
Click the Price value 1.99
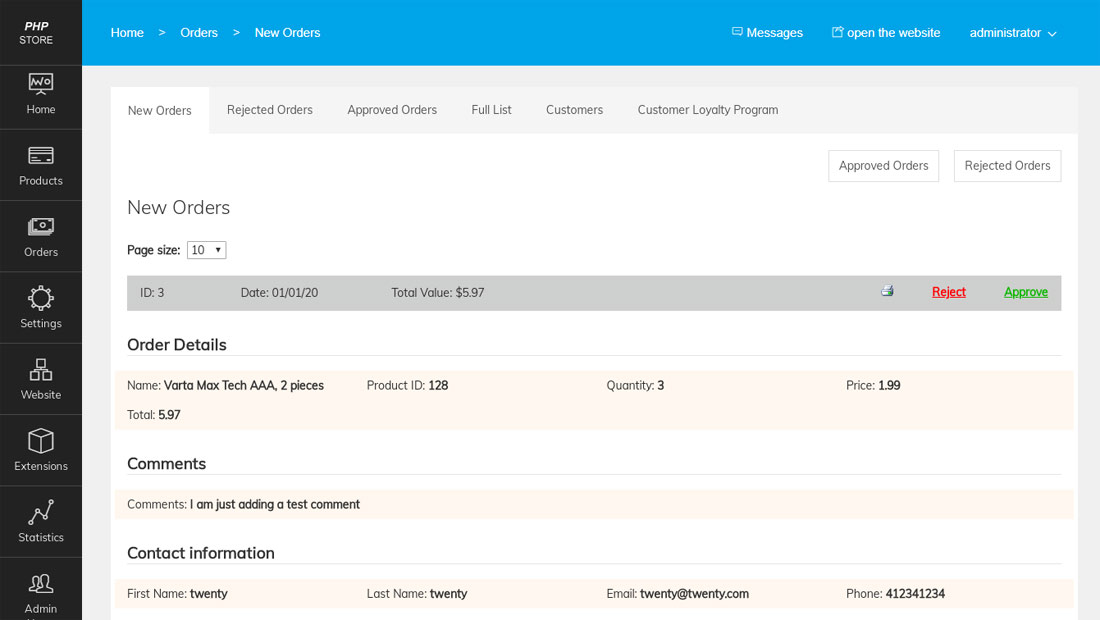889,386
